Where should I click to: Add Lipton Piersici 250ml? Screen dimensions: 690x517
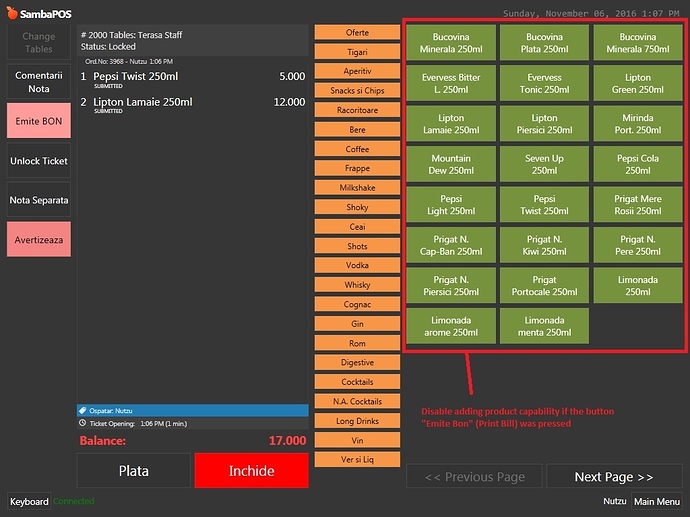[x=544, y=124]
